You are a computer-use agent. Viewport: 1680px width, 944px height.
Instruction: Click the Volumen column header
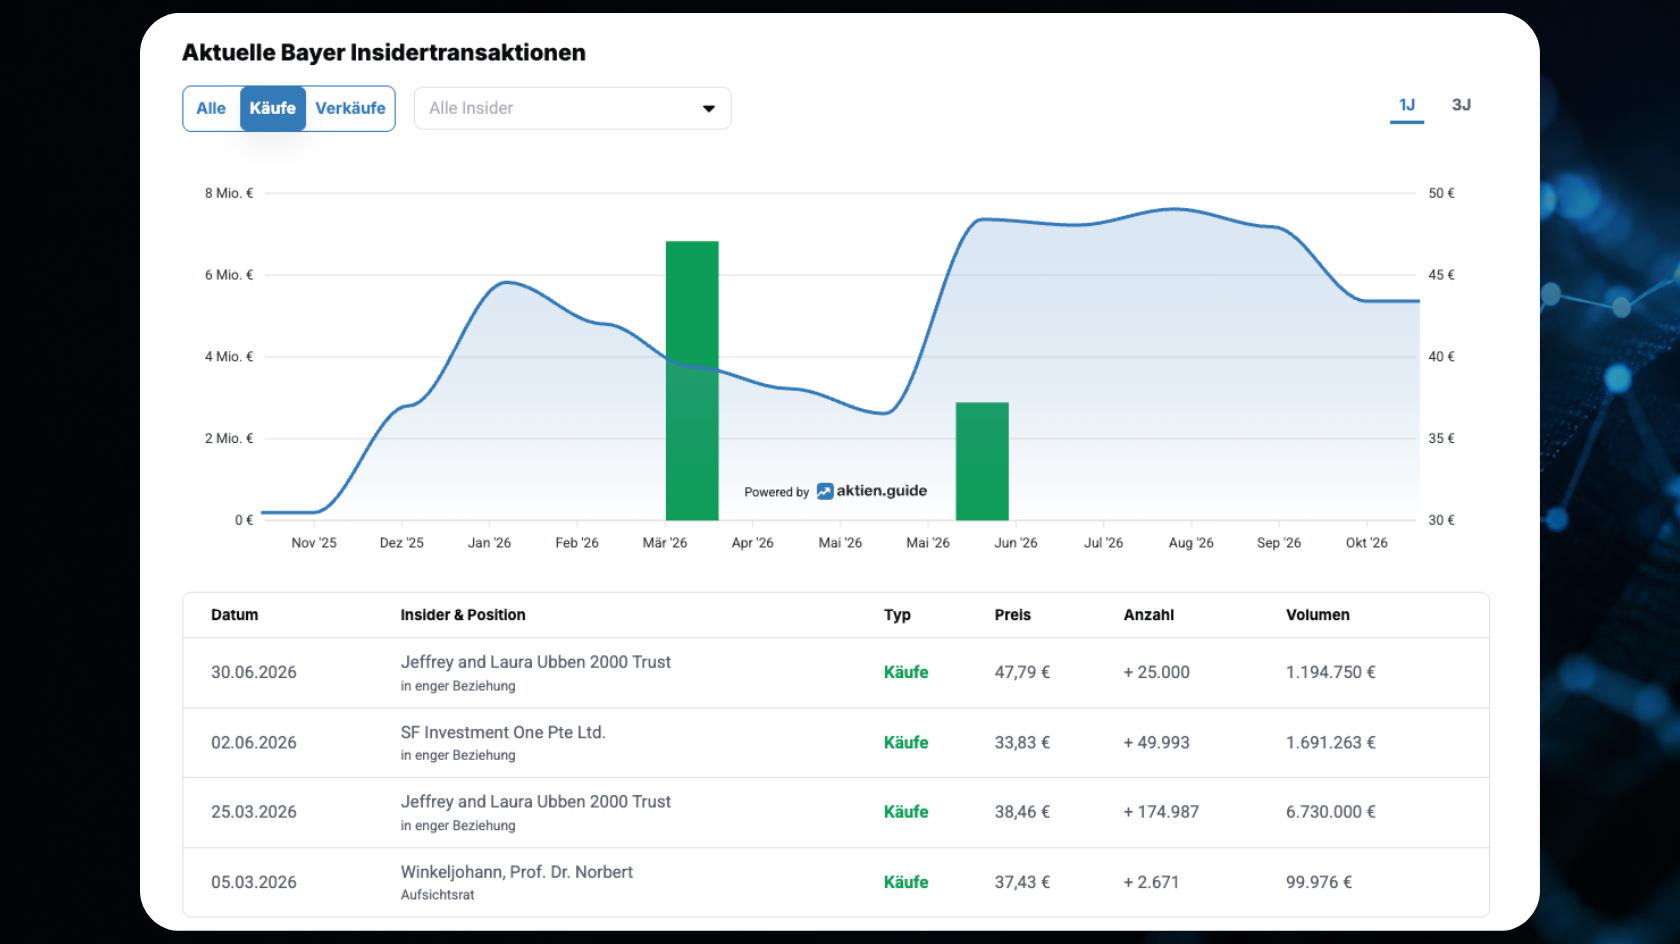click(x=1318, y=615)
